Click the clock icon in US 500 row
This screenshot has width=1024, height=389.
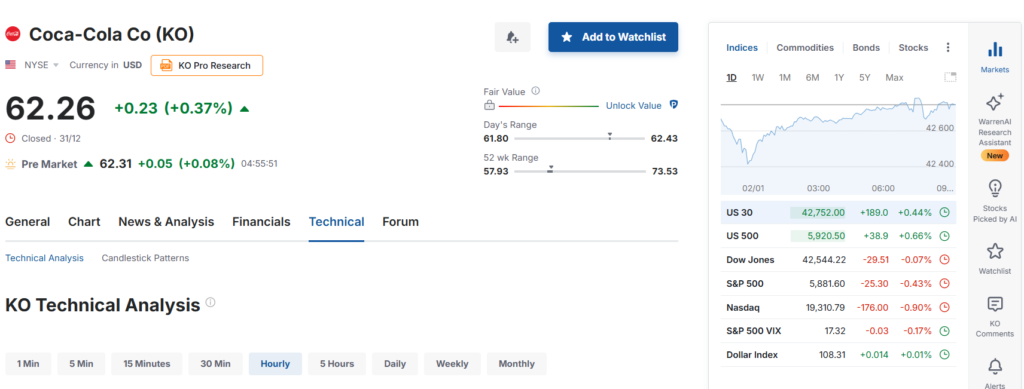point(944,236)
